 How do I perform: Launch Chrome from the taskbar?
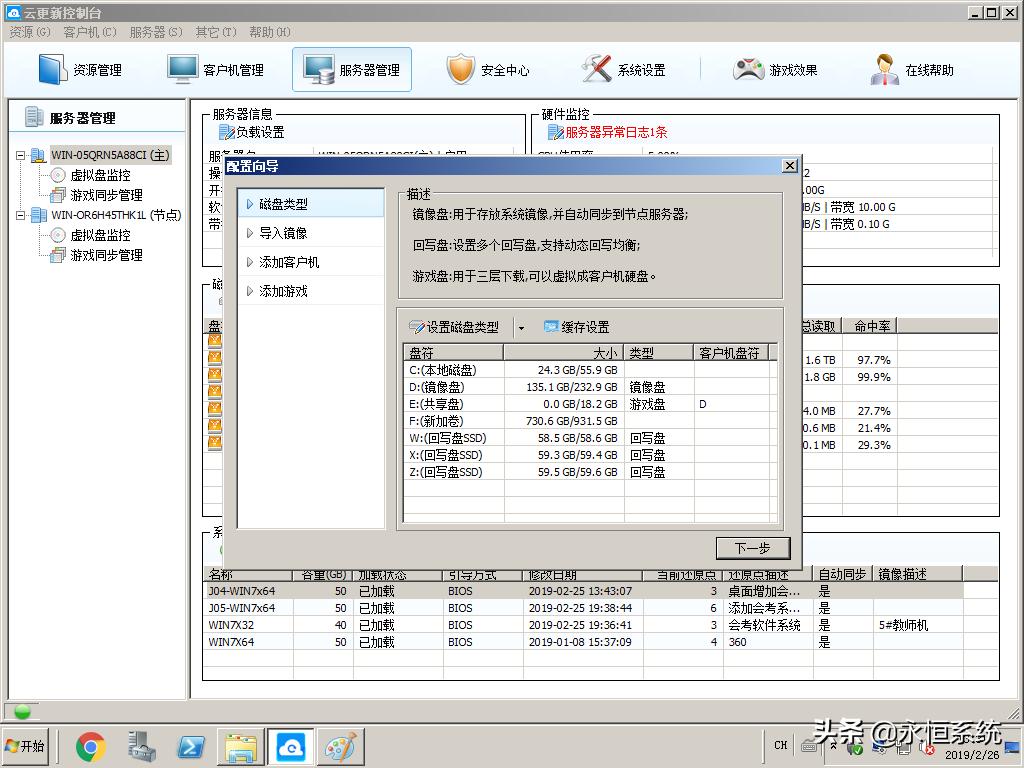pyautogui.click(x=91, y=746)
